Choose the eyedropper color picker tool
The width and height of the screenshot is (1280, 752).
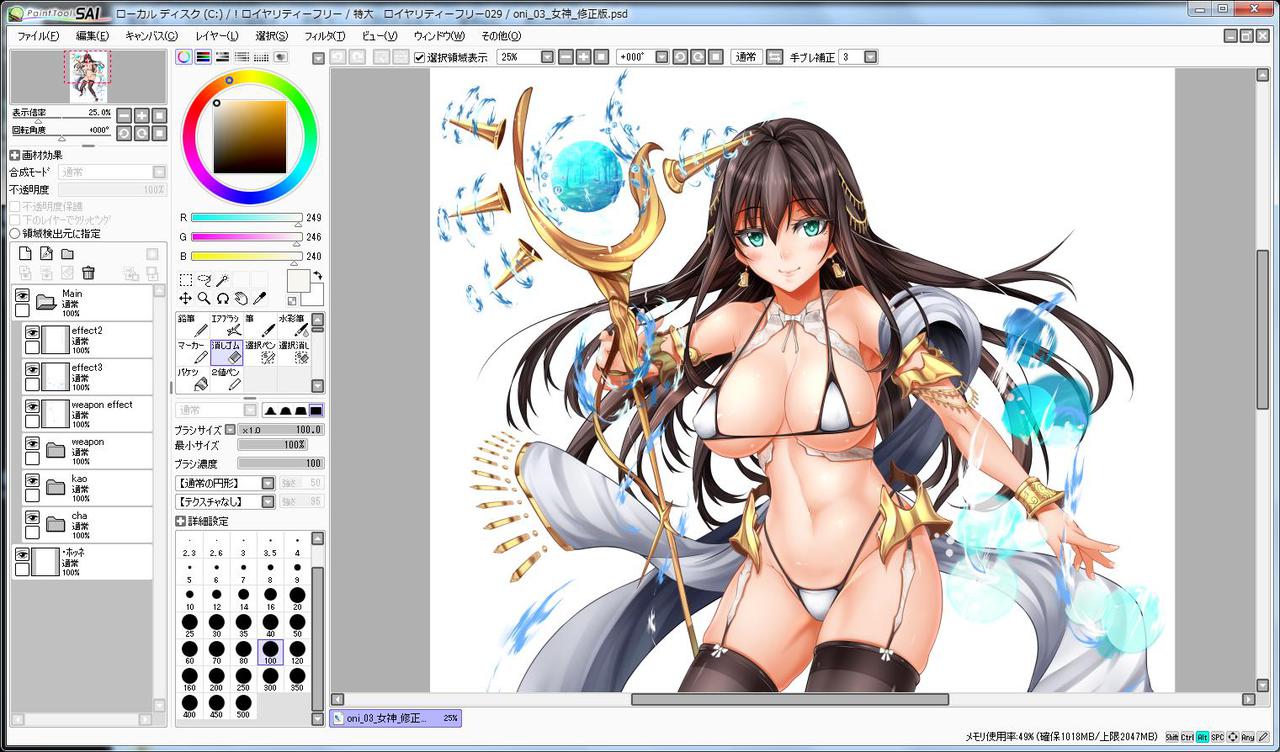pyautogui.click(x=258, y=298)
